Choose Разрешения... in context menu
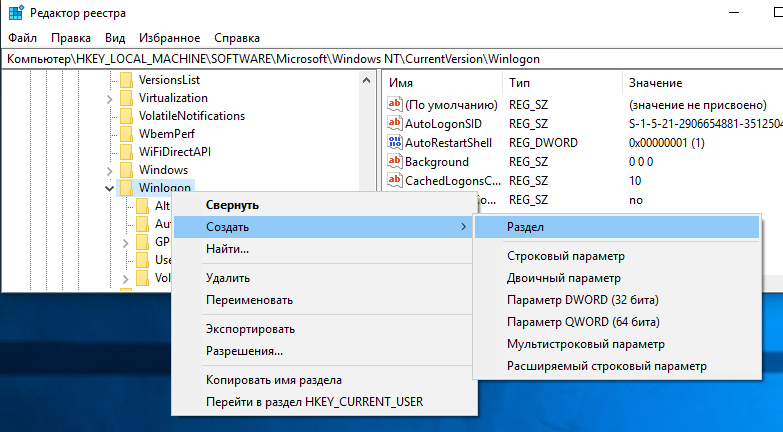783x432 pixels. tap(244, 351)
